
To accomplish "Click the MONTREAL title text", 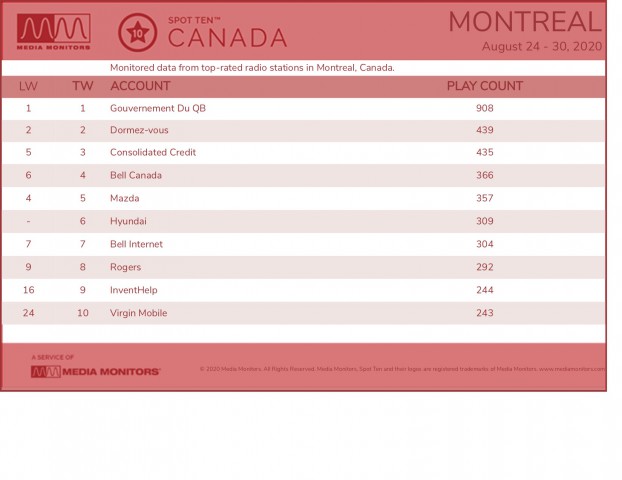I will tap(525, 22).
